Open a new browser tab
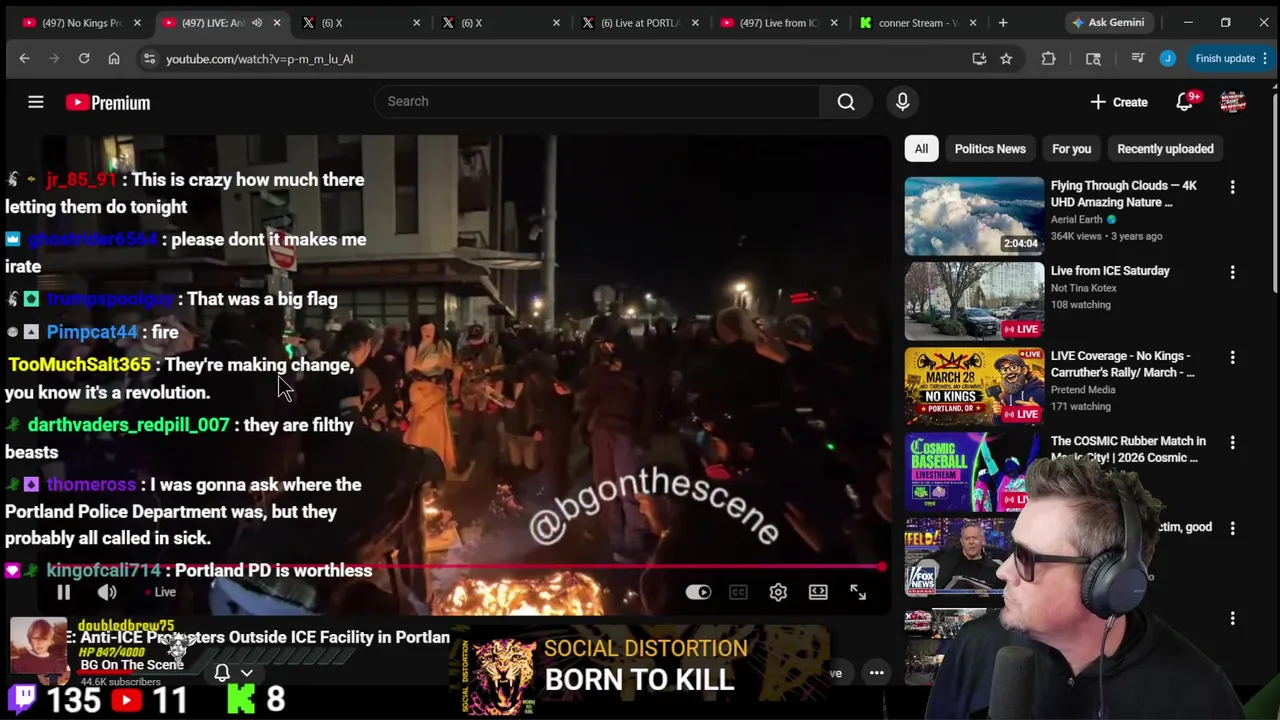The width and height of the screenshot is (1280, 720). [x=1002, y=22]
